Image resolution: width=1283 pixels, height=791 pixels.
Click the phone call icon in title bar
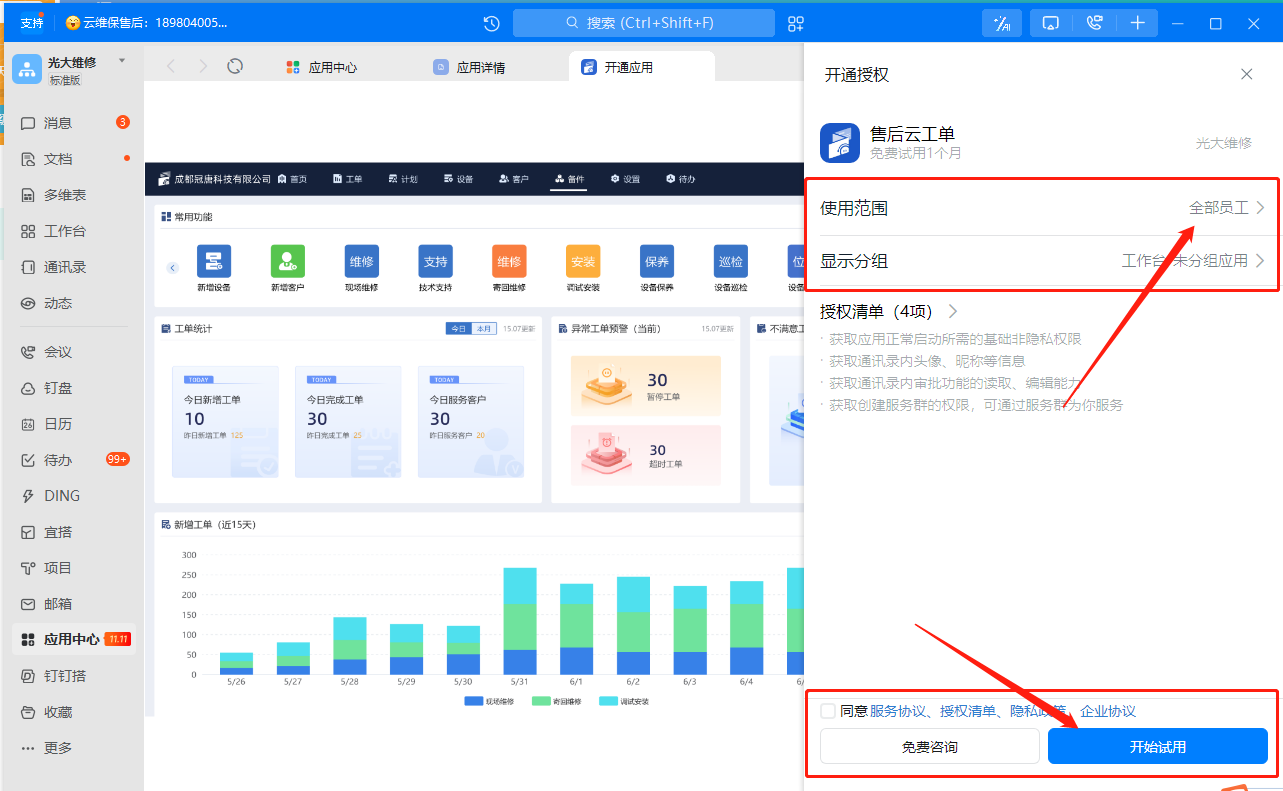point(1094,23)
